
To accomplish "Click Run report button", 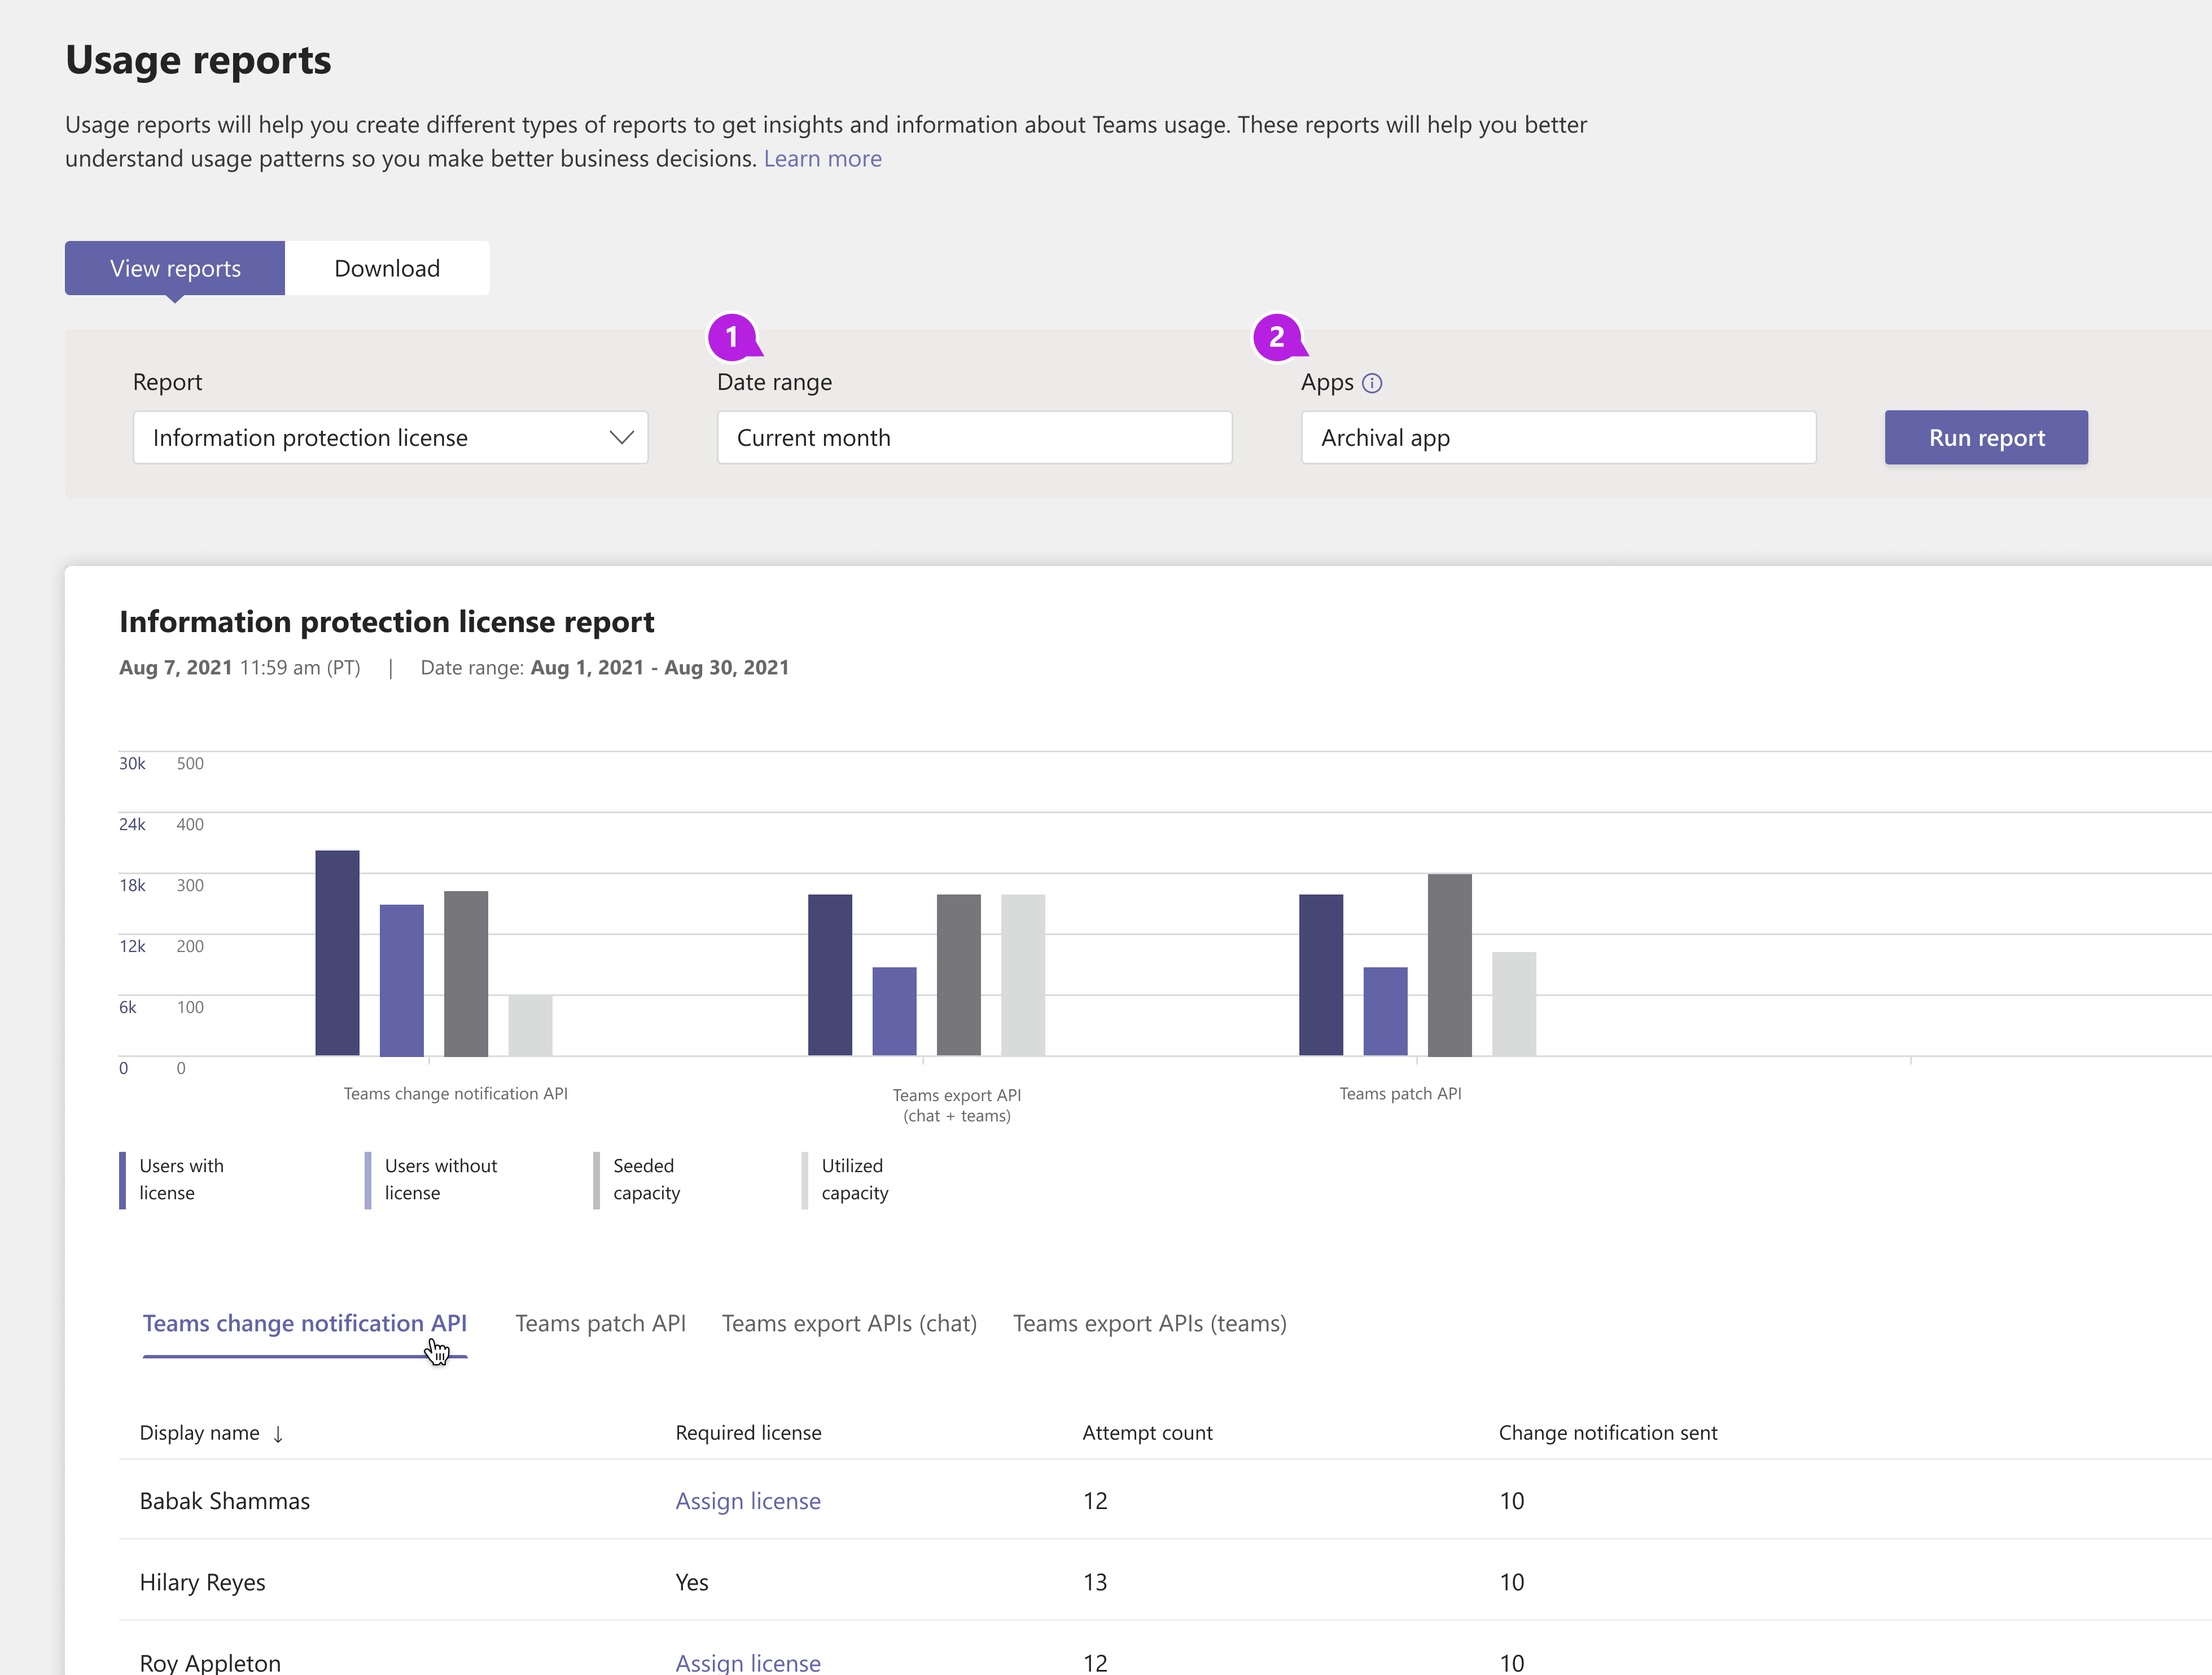I will point(1985,436).
